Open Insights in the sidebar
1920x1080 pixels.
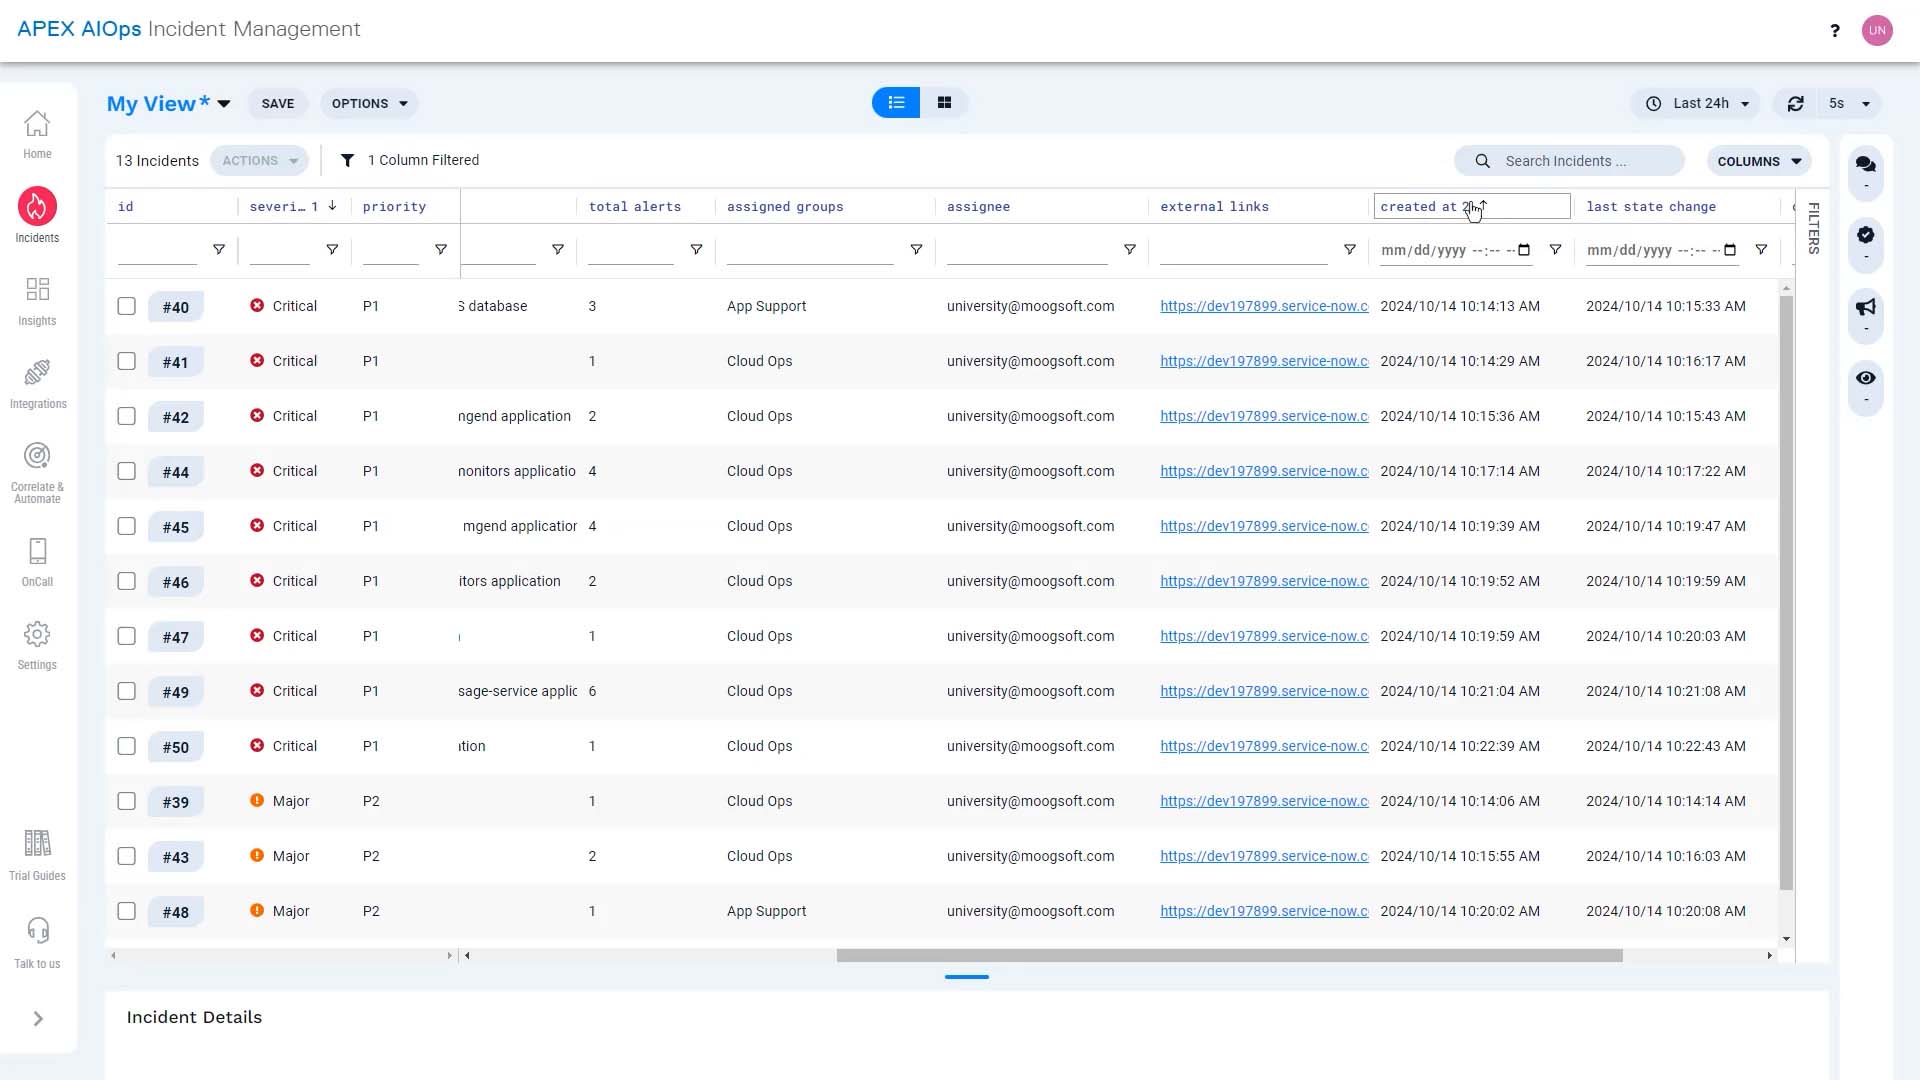(37, 301)
